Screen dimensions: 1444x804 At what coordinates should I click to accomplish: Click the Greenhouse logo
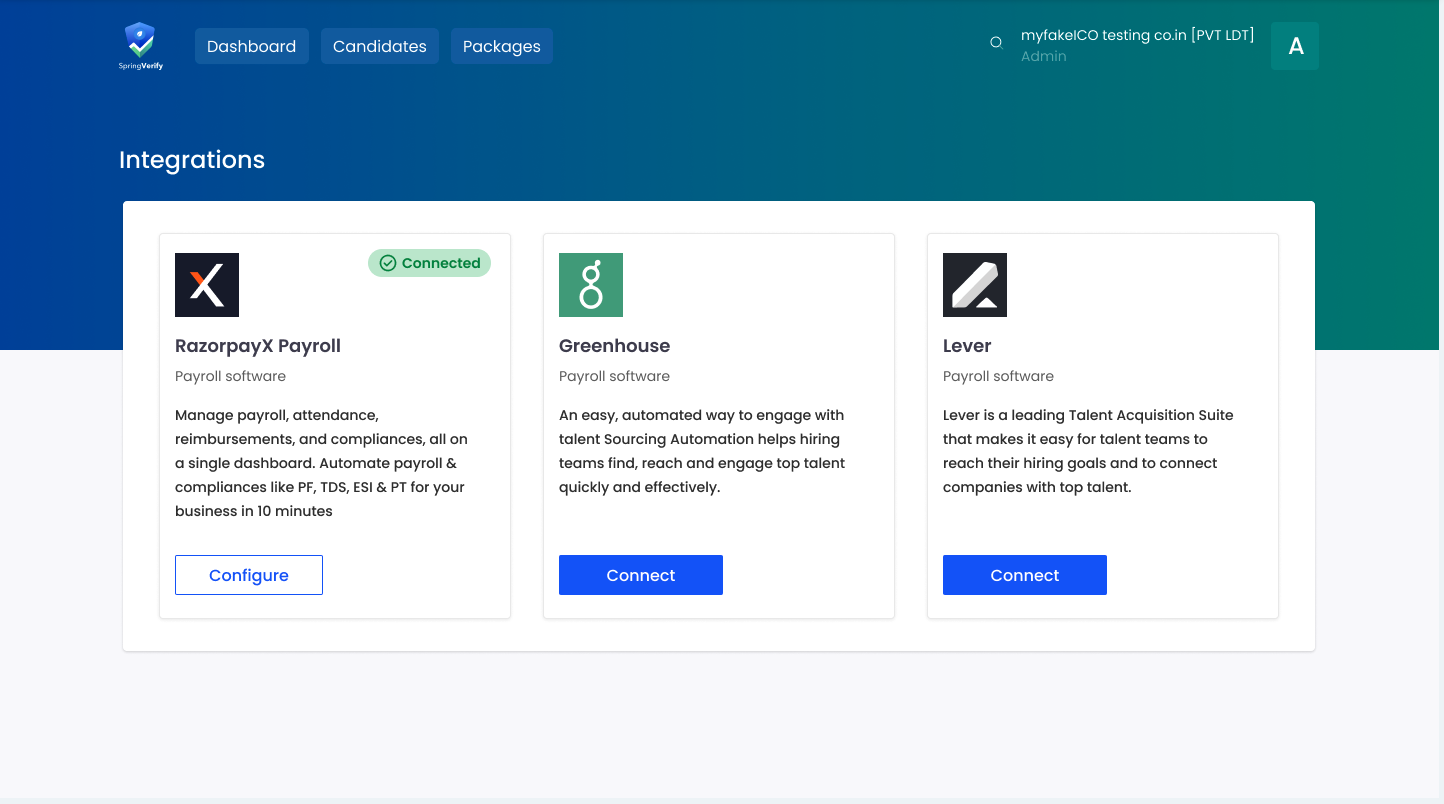click(x=591, y=285)
